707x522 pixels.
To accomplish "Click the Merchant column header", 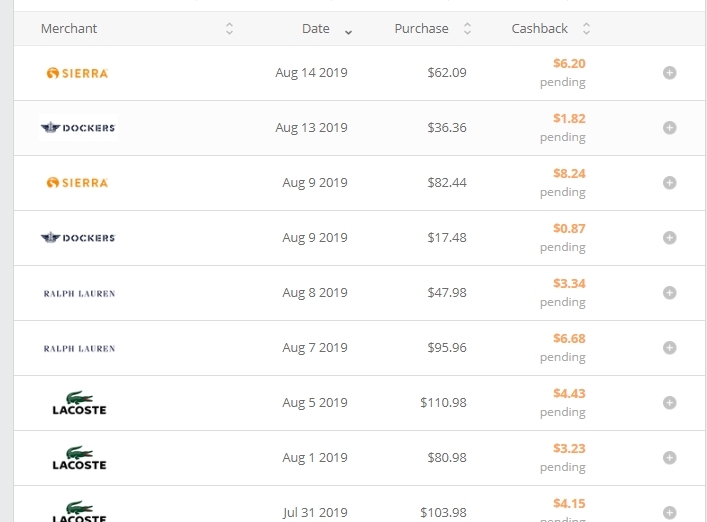I will [x=69, y=28].
